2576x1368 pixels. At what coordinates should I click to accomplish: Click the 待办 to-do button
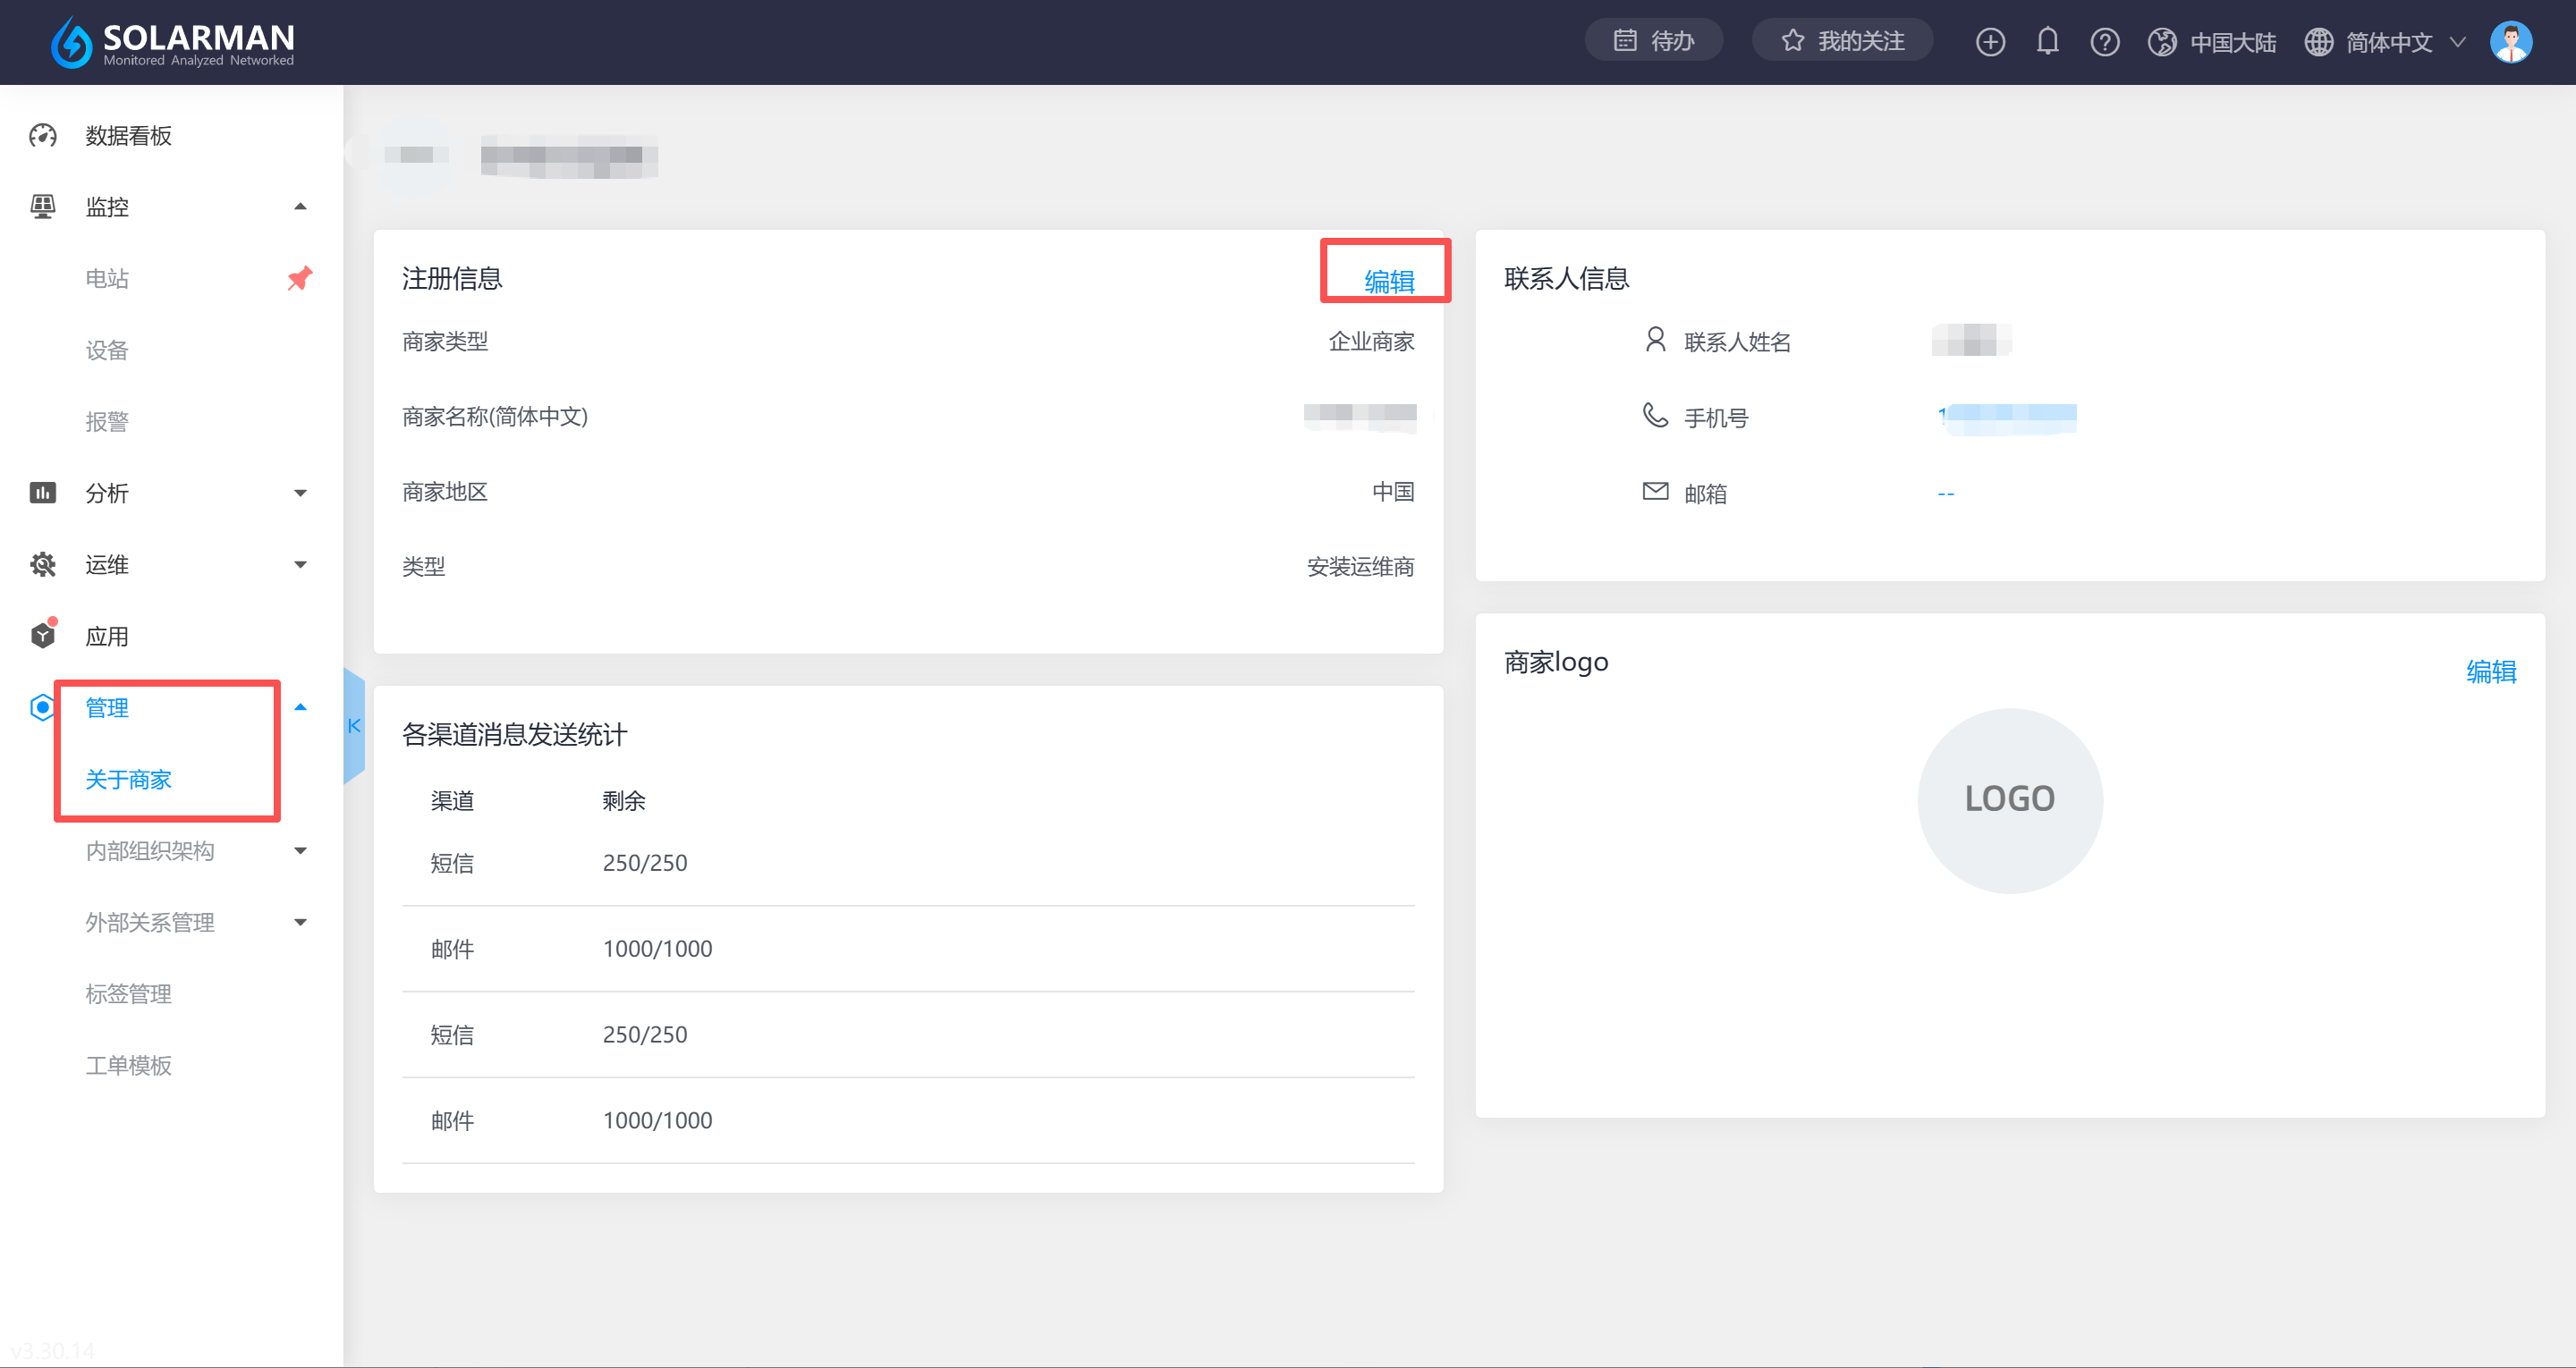(1653, 41)
